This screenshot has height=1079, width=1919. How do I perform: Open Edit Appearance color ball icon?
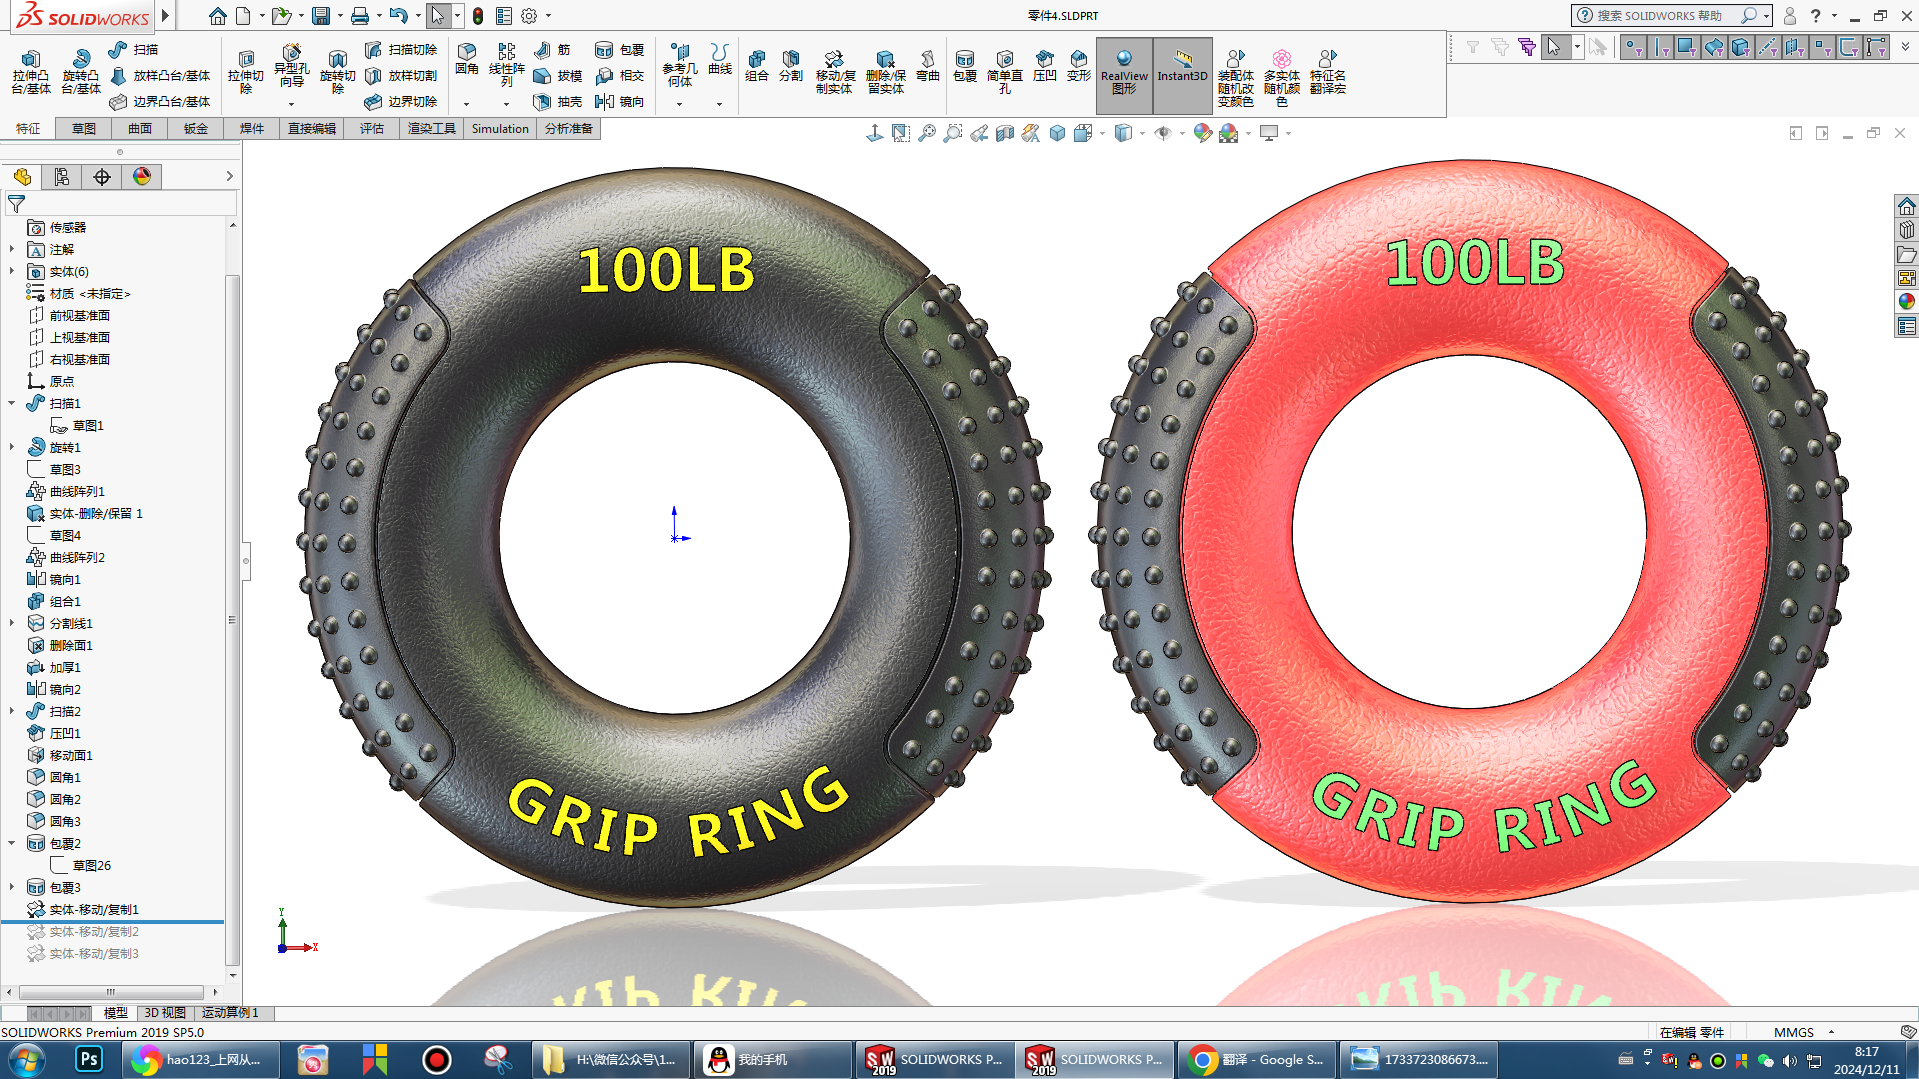(1203, 133)
